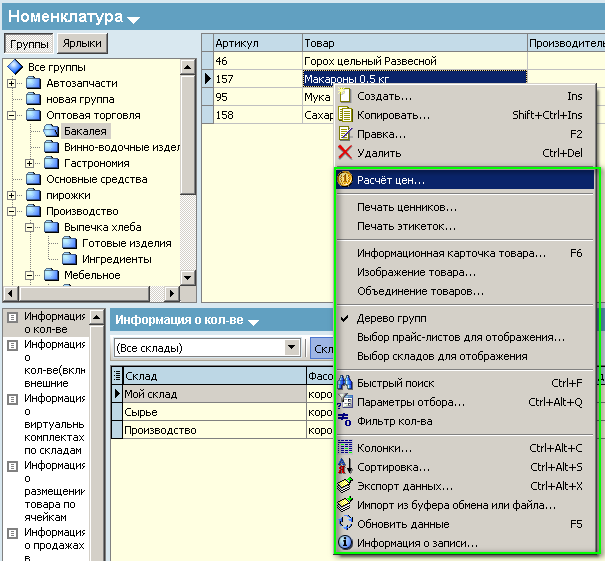
Task: Click the info list scroll up arrow
Action: pyautogui.click(x=96, y=317)
